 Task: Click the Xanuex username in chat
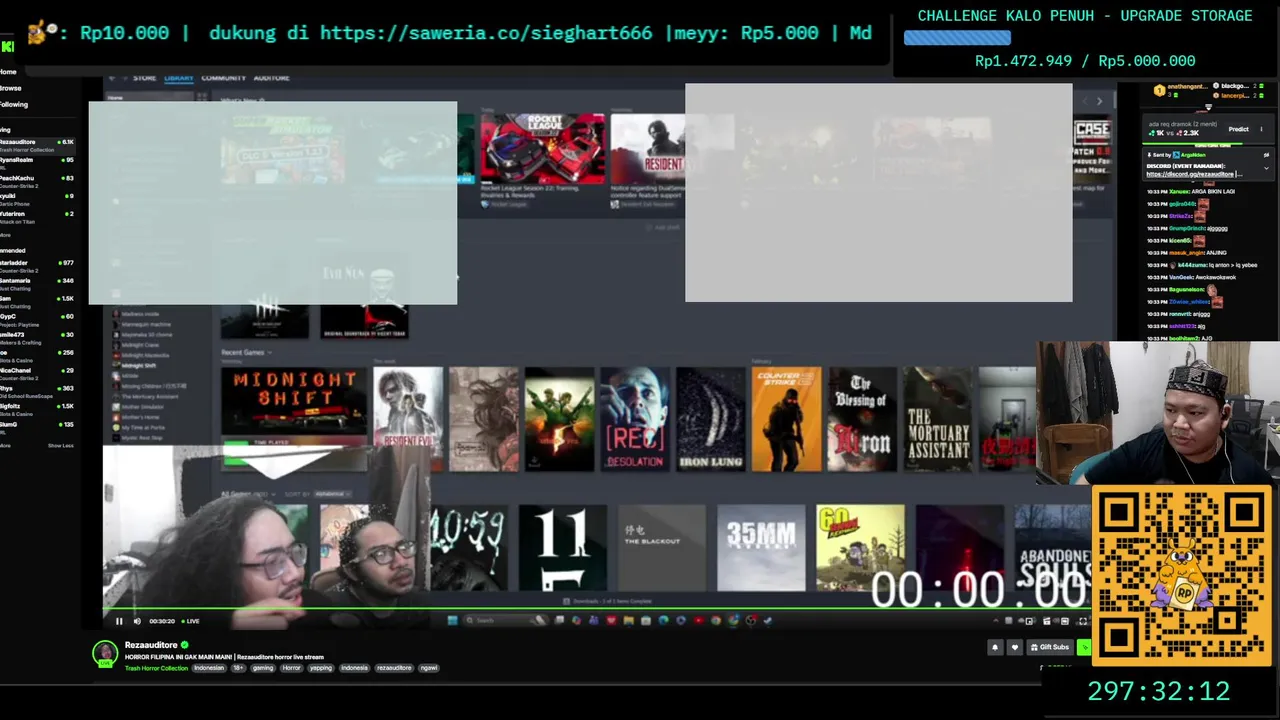click(x=1179, y=191)
